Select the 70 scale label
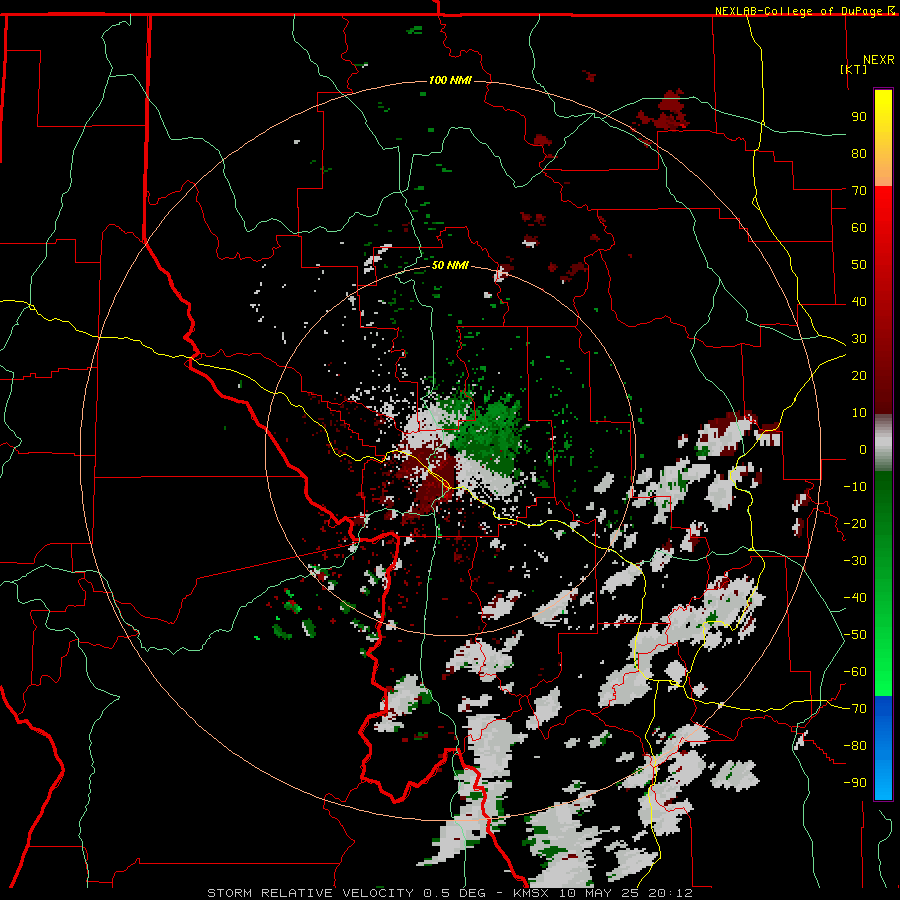Screen dimensions: 900x900 859,191
